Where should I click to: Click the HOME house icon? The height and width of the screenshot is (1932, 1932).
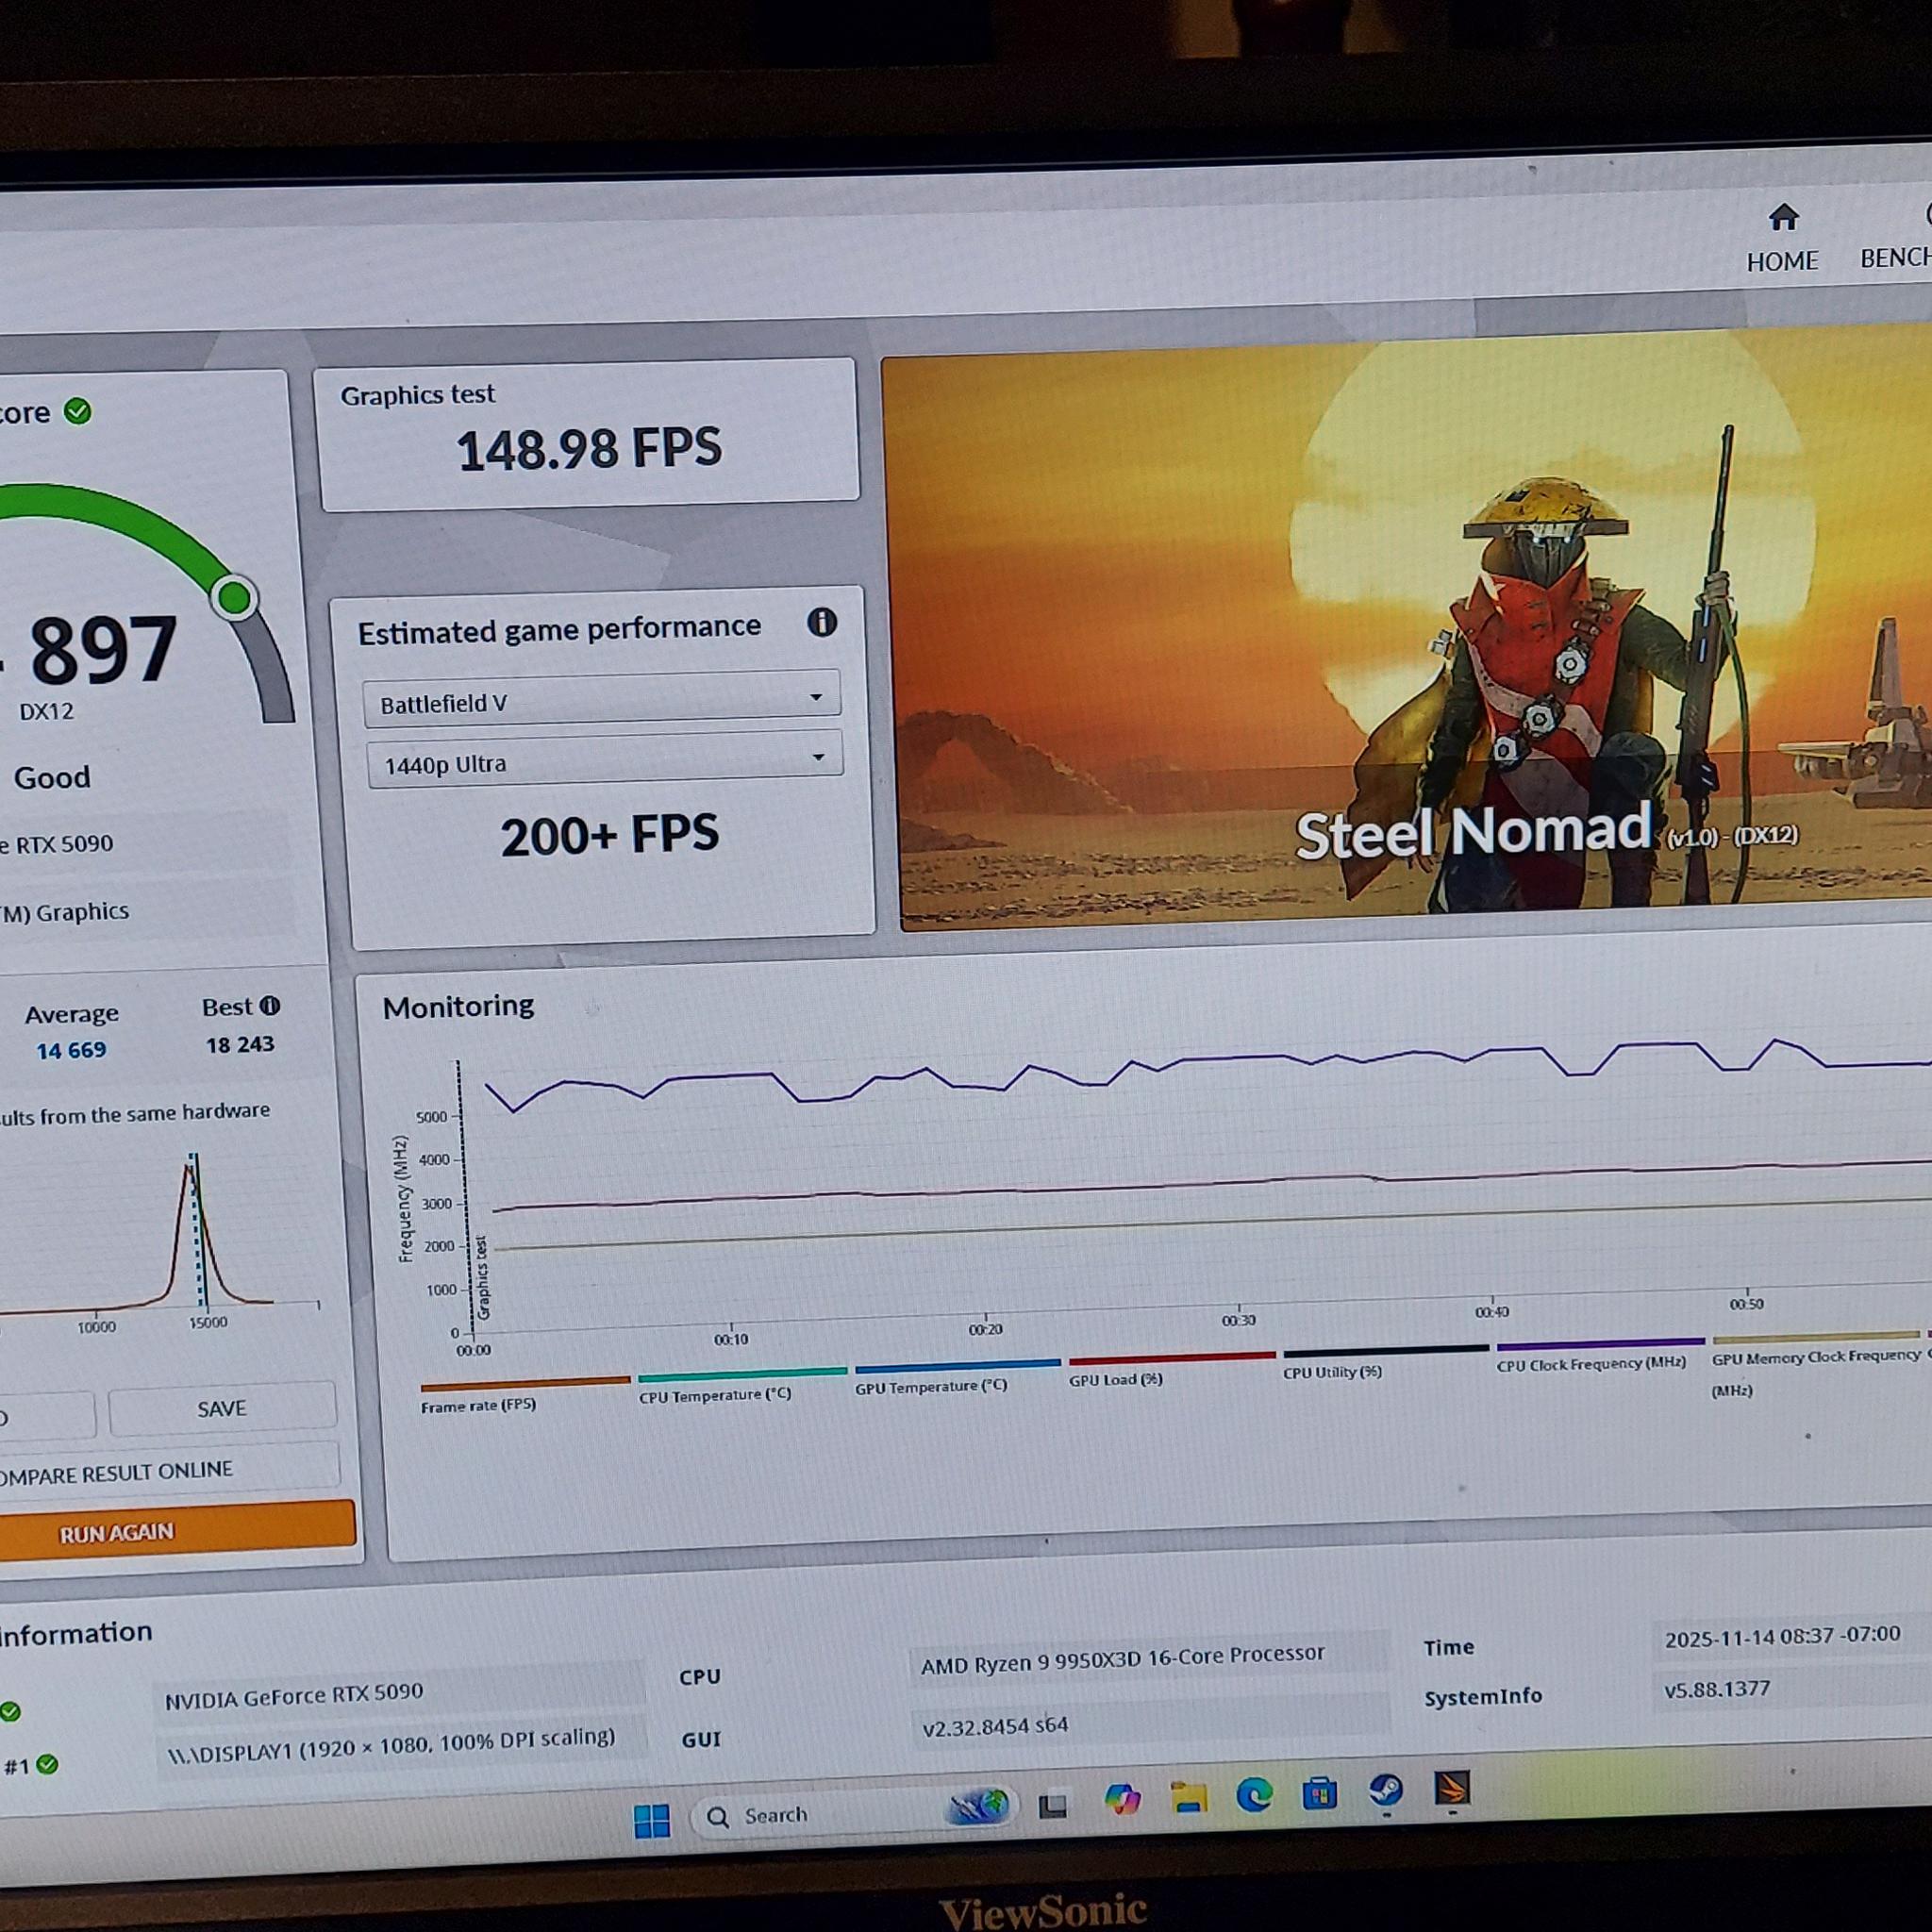[x=1783, y=217]
